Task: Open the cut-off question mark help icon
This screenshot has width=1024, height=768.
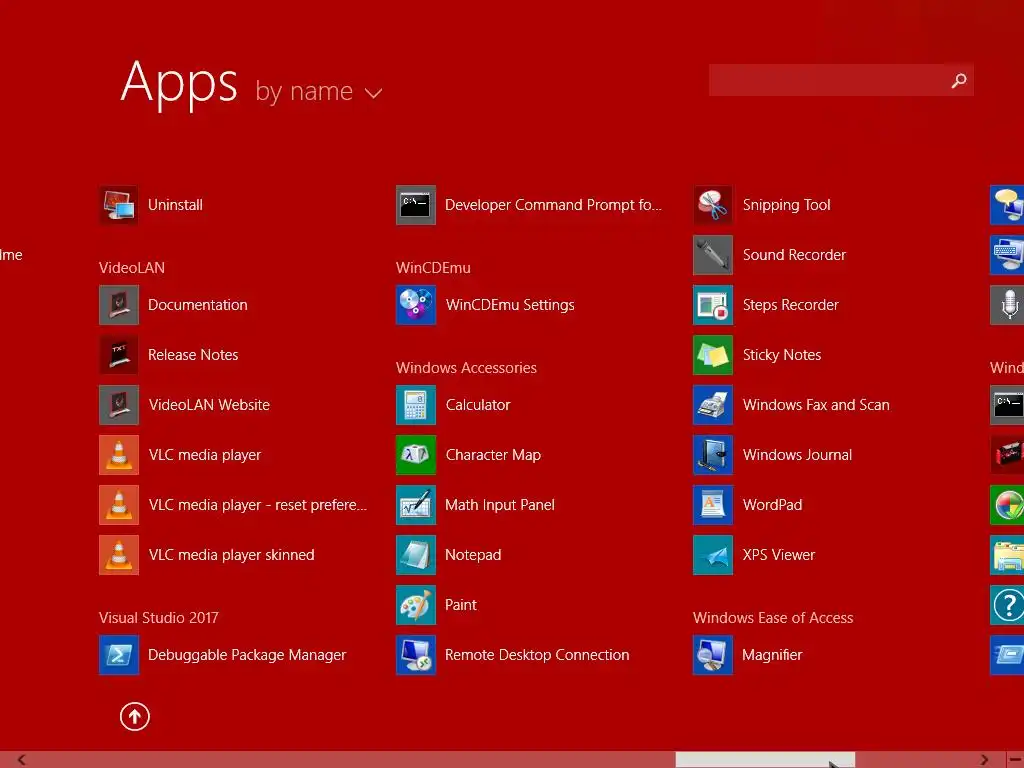Action: (1007, 605)
